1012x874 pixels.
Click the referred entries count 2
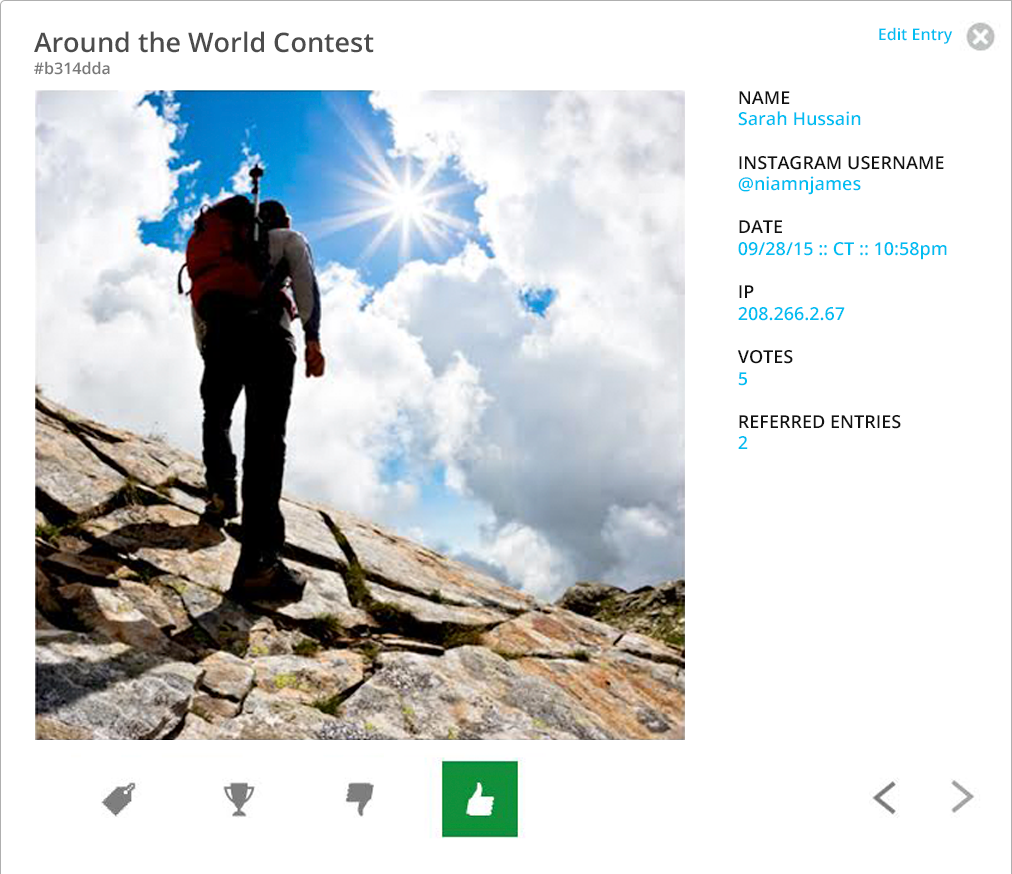point(743,443)
